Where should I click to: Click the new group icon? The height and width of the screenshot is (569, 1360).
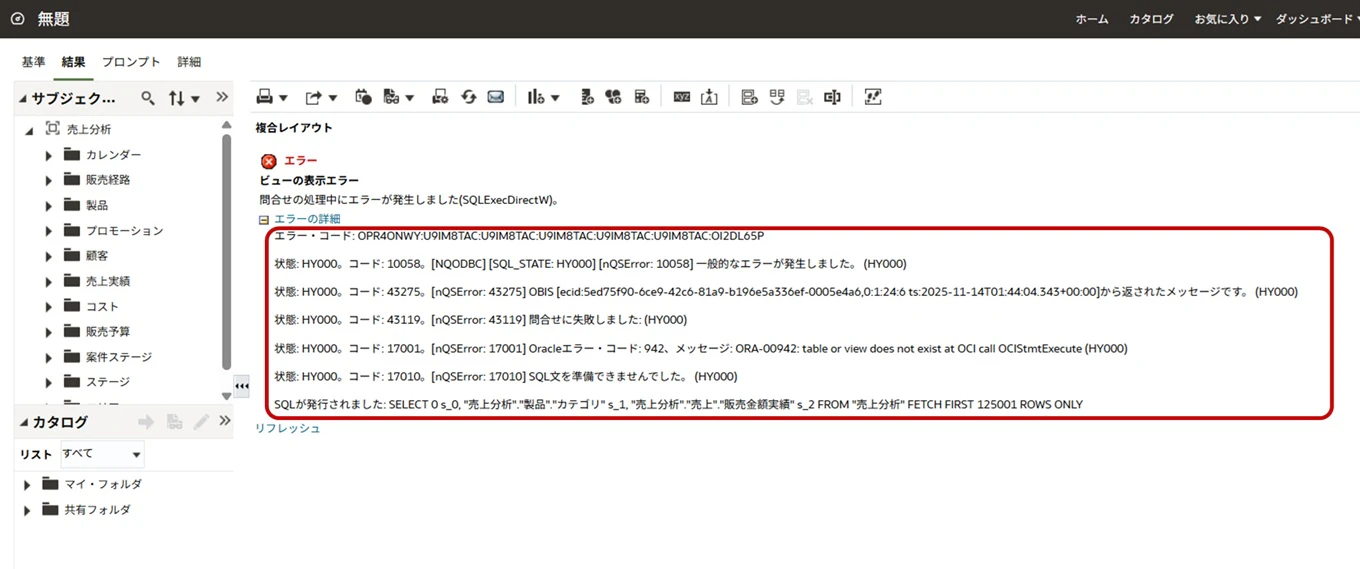point(587,97)
